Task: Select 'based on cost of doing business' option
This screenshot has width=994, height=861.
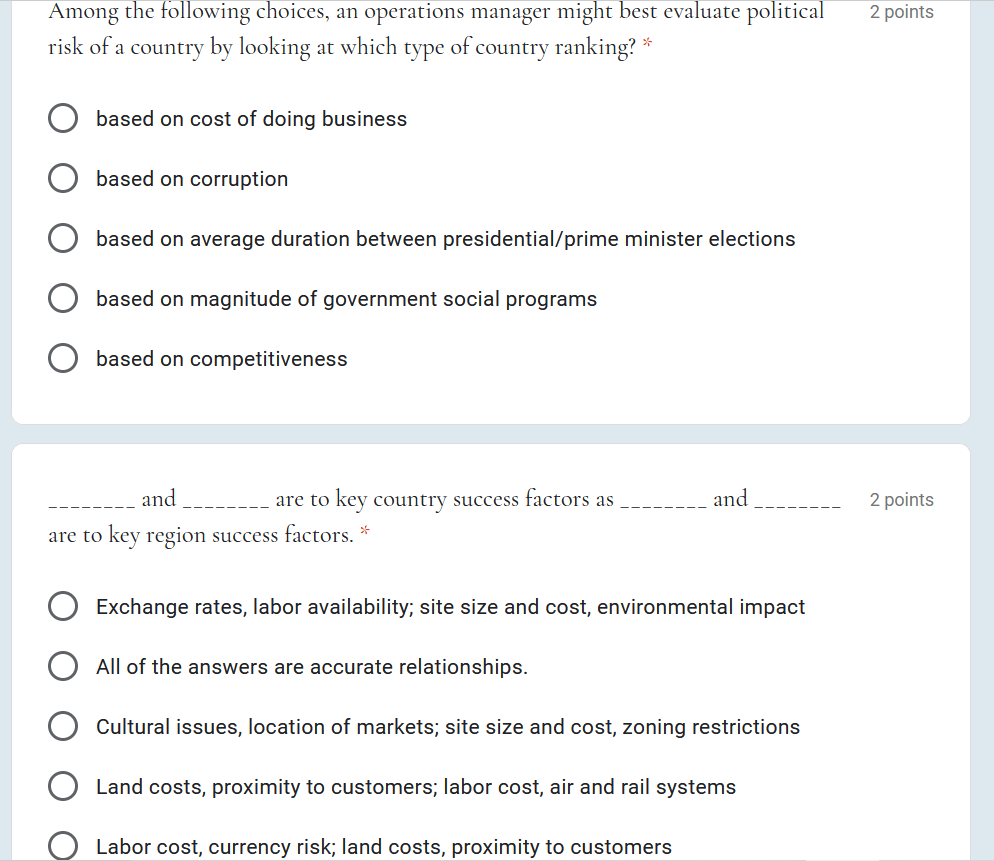Action: tap(63, 119)
